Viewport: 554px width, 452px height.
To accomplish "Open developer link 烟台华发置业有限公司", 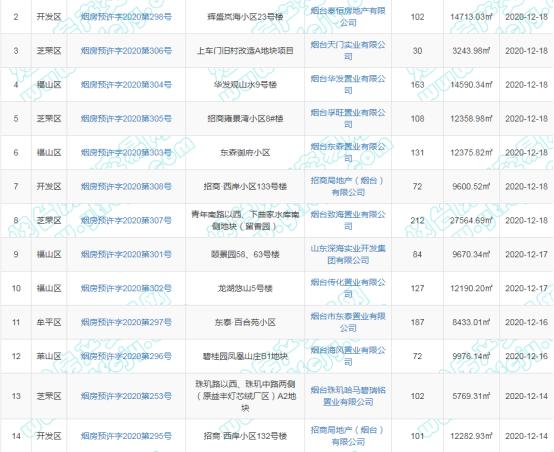I will pyautogui.click(x=348, y=85).
